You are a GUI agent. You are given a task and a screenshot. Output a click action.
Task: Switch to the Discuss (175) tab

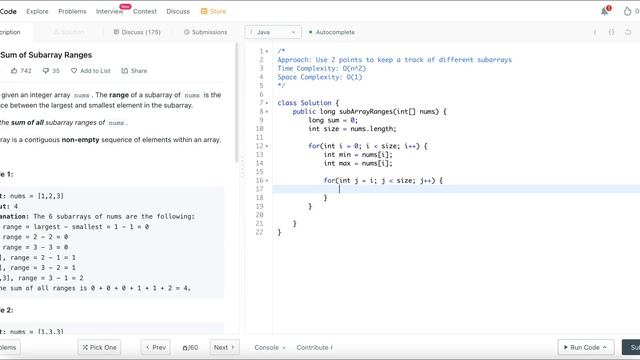tap(137, 32)
